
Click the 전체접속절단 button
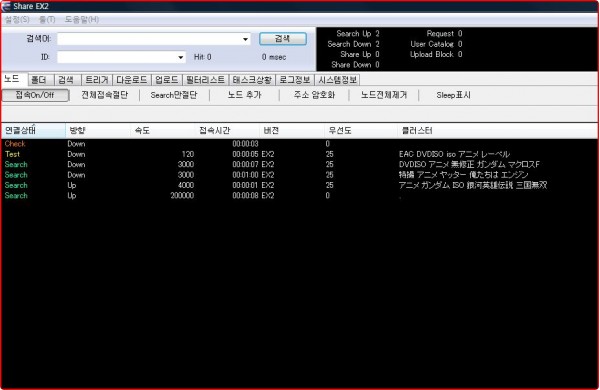point(104,95)
